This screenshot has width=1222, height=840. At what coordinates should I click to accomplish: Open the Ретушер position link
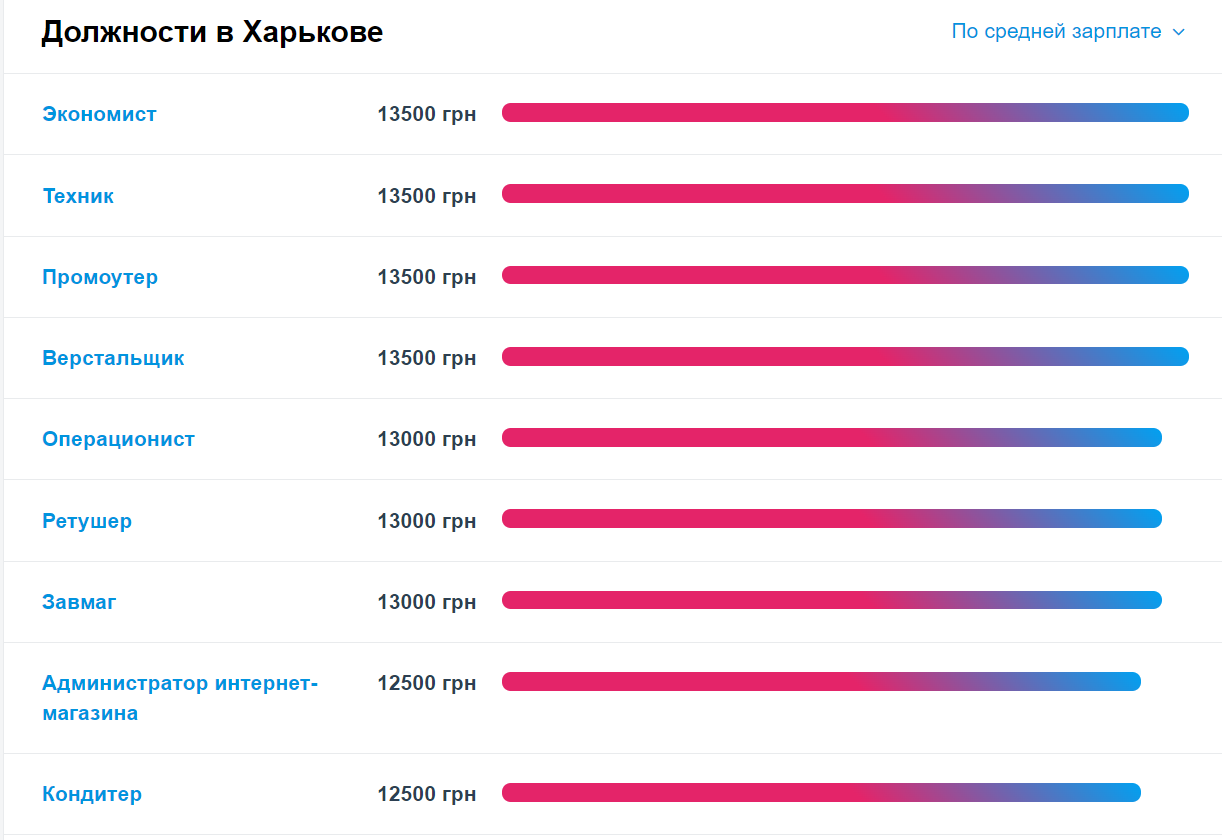[x=87, y=520]
